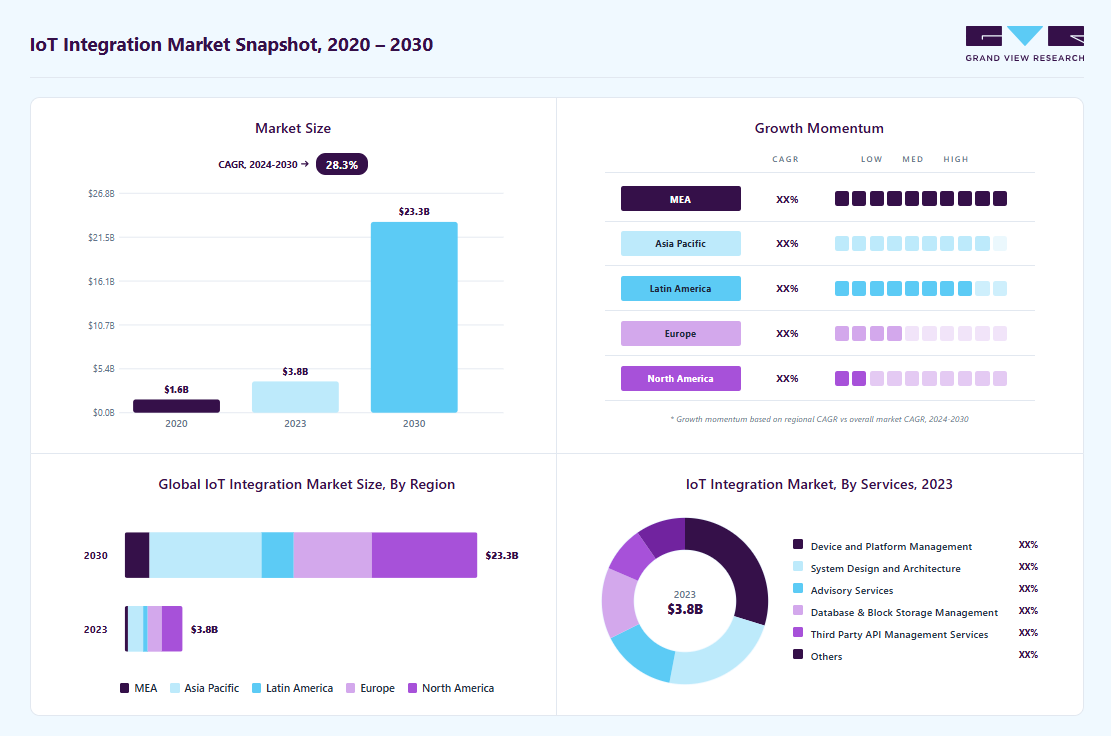Click the Others legend swatch

(798, 654)
